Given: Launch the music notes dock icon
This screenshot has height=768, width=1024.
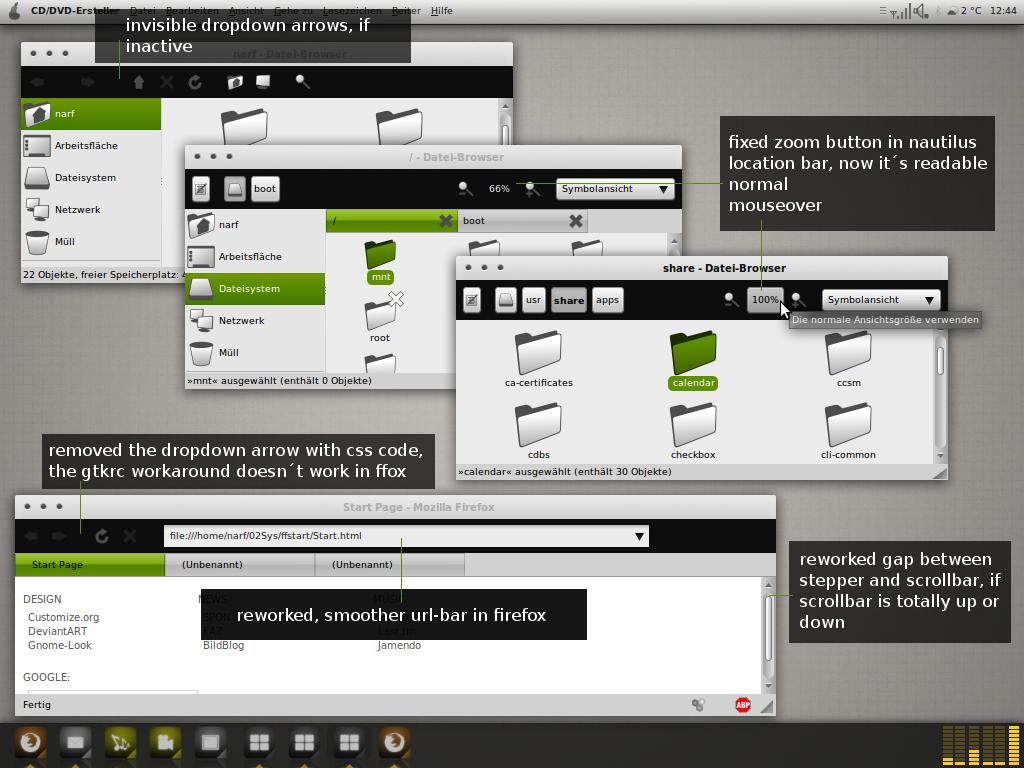Looking at the screenshot, I should coord(120,743).
